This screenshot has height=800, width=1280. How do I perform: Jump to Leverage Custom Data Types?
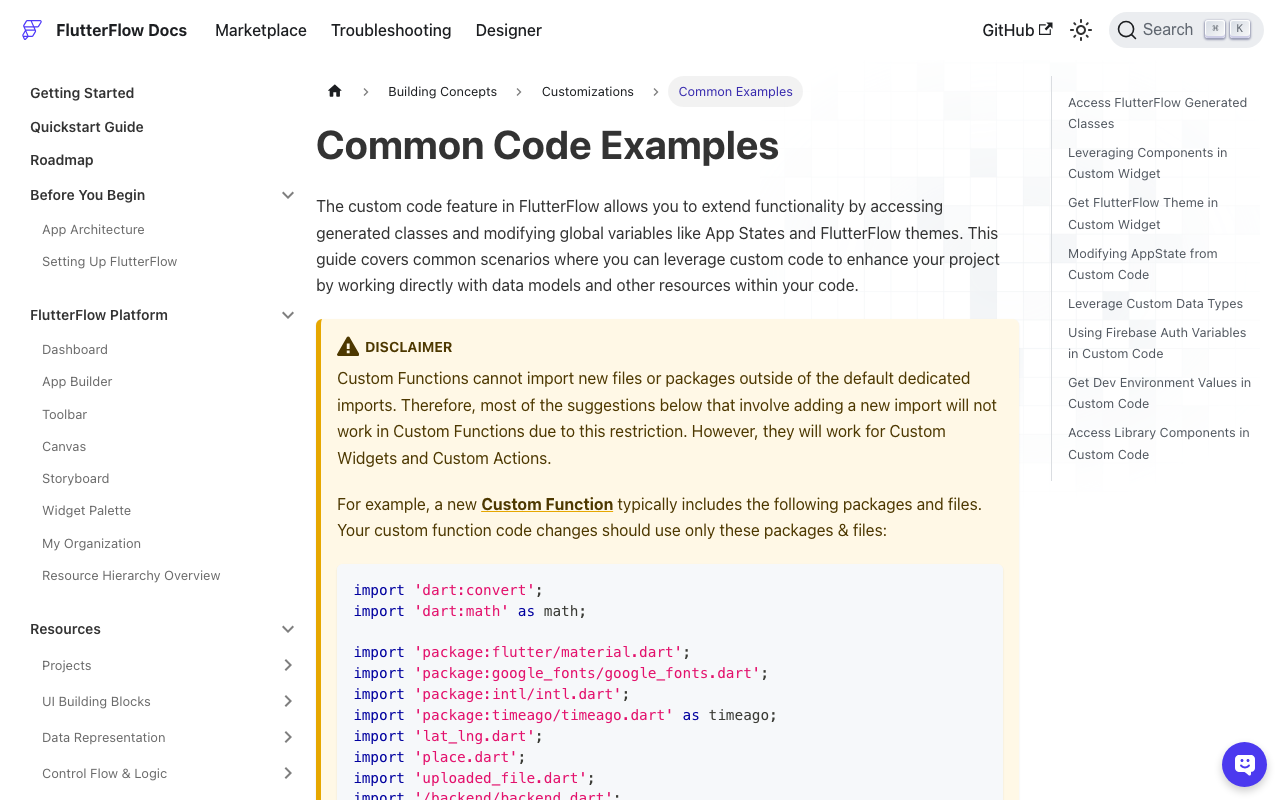tap(1155, 303)
